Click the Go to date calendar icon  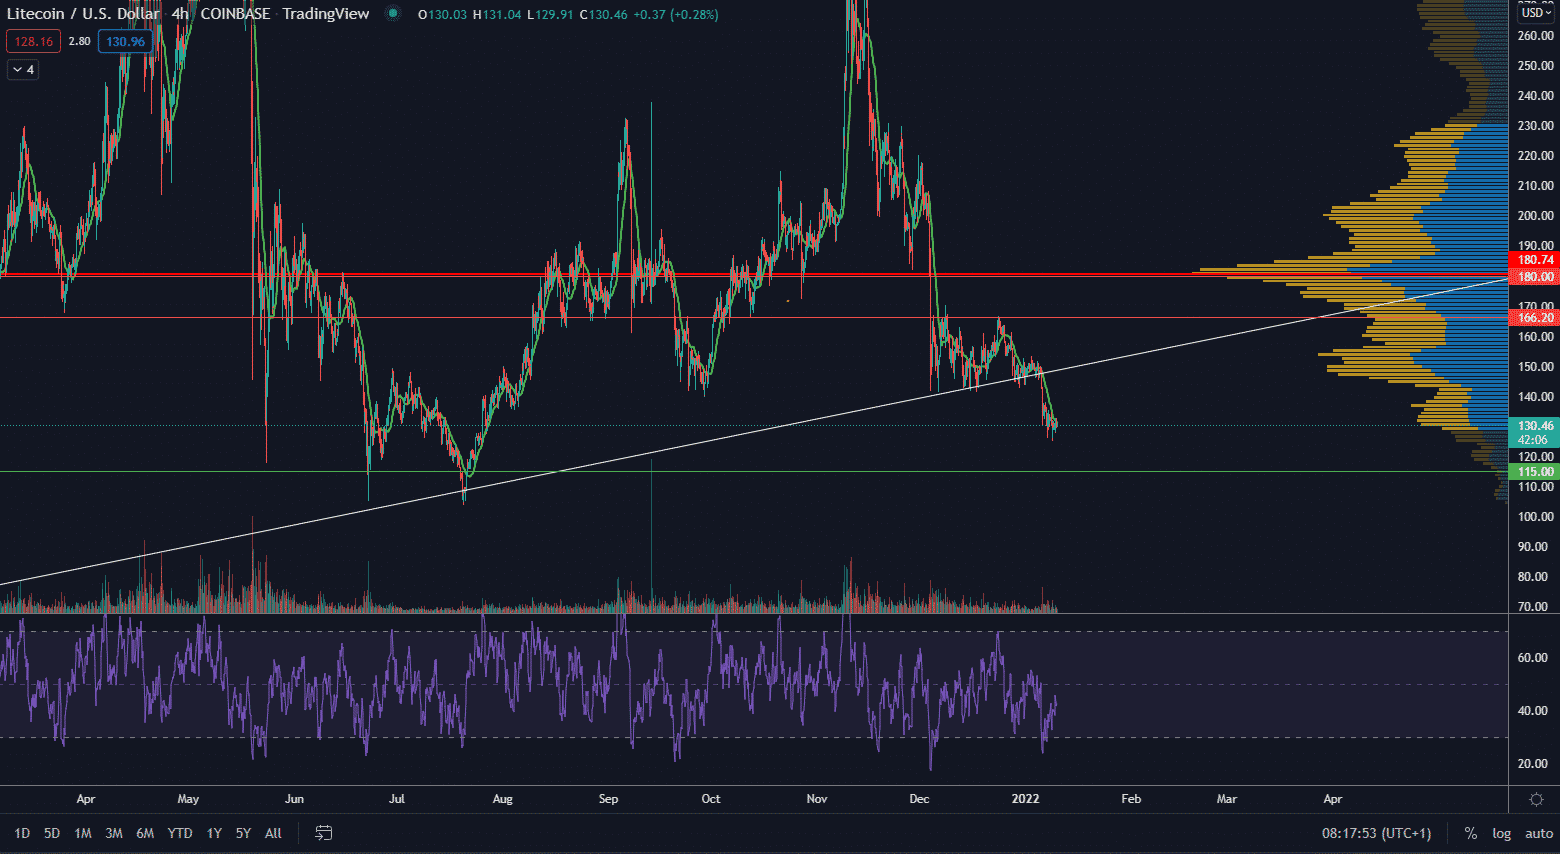coord(323,833)
